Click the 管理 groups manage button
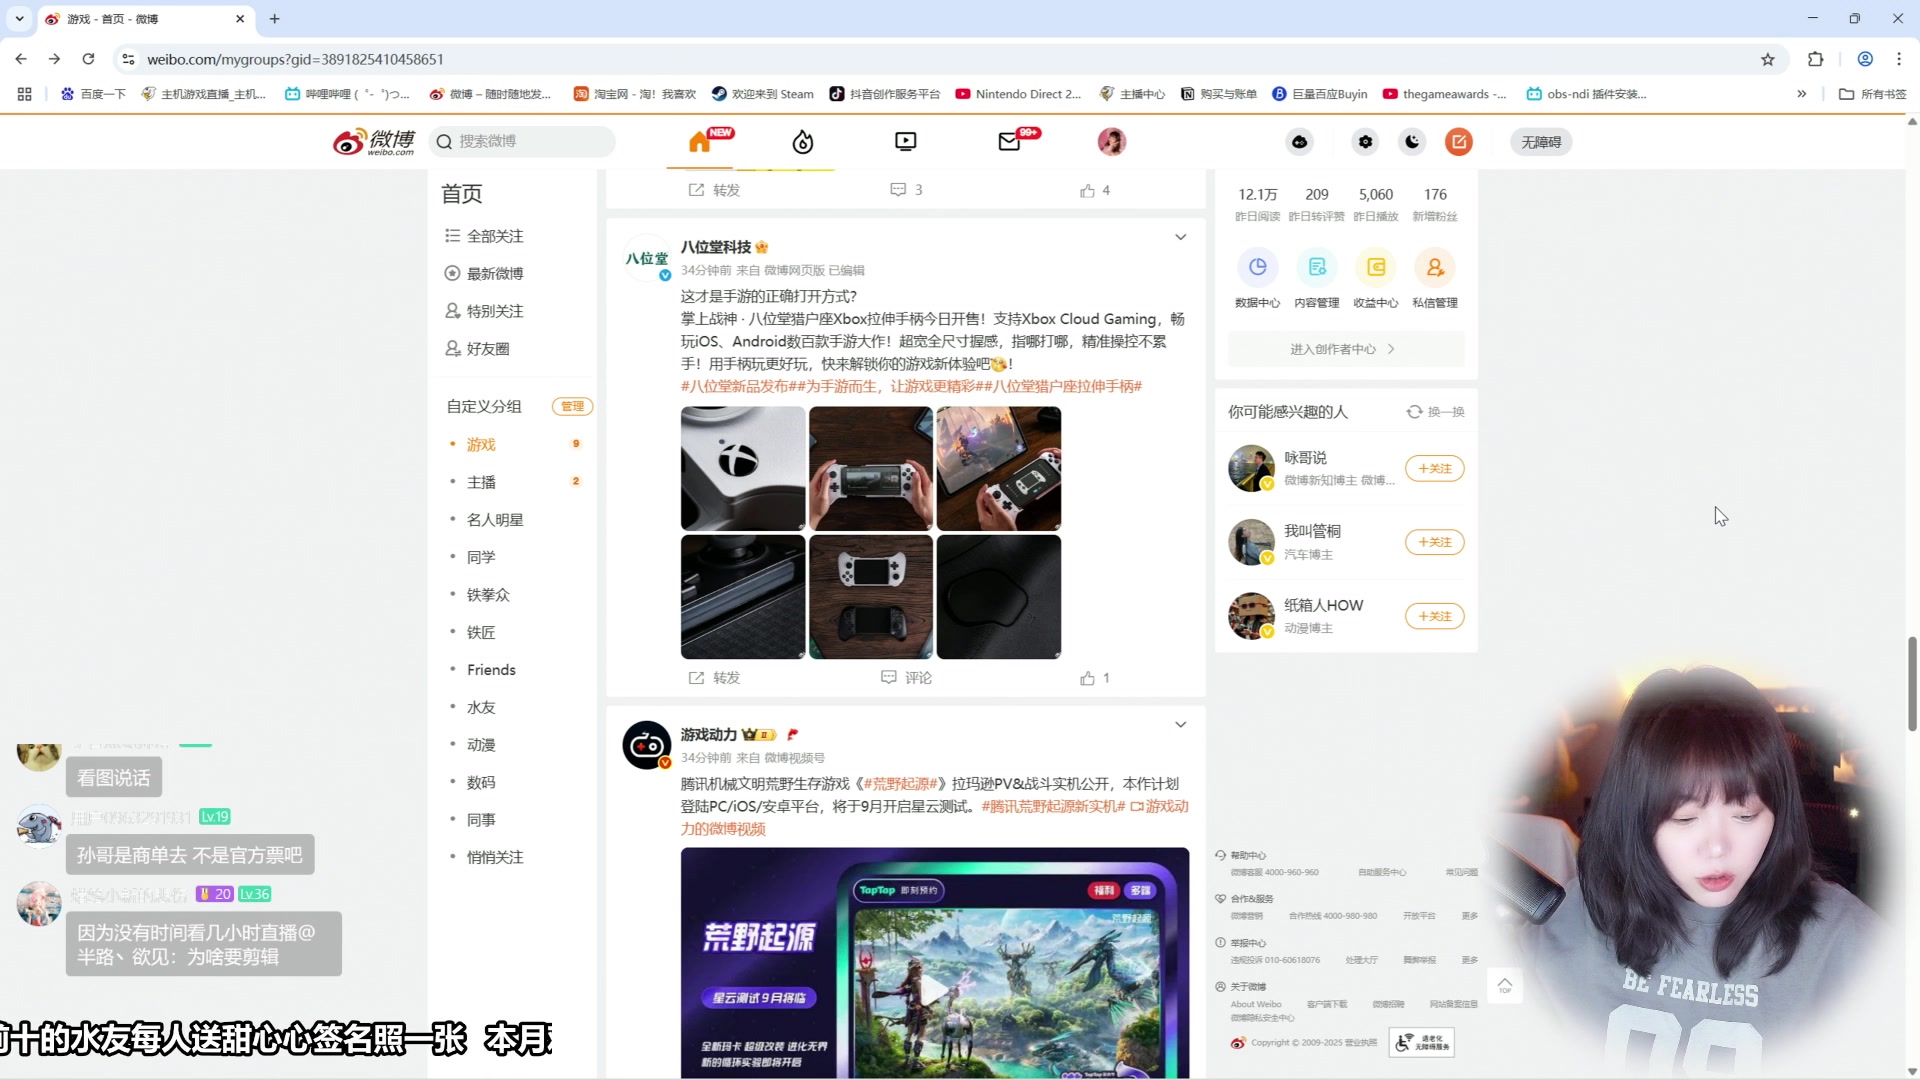 pyautogui.click(x=573, y=406)
